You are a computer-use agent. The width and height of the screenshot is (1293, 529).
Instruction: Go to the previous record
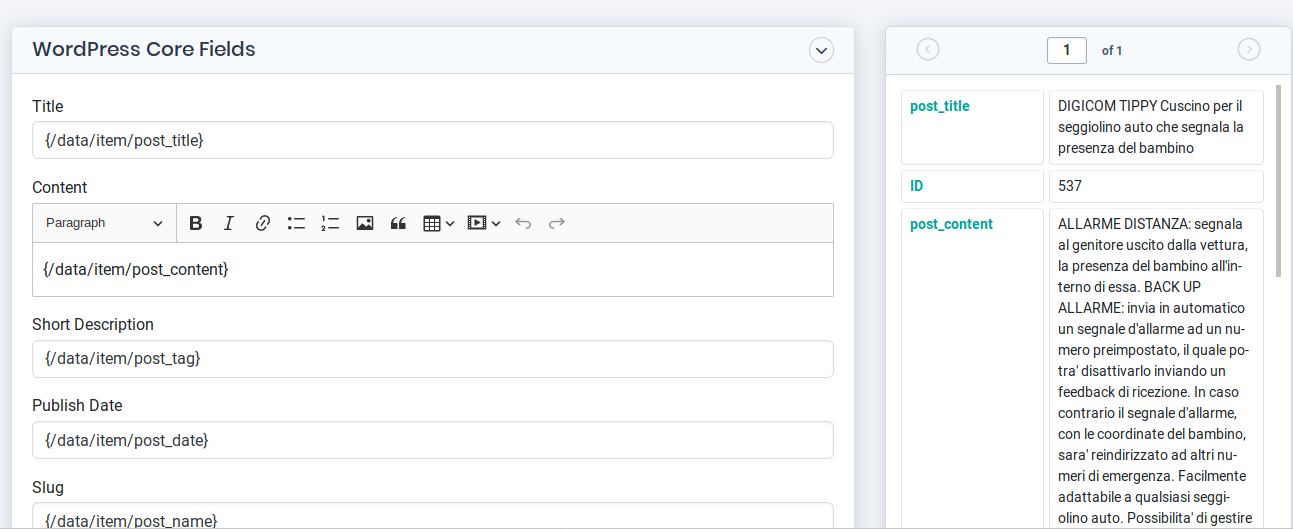point(928,50)
